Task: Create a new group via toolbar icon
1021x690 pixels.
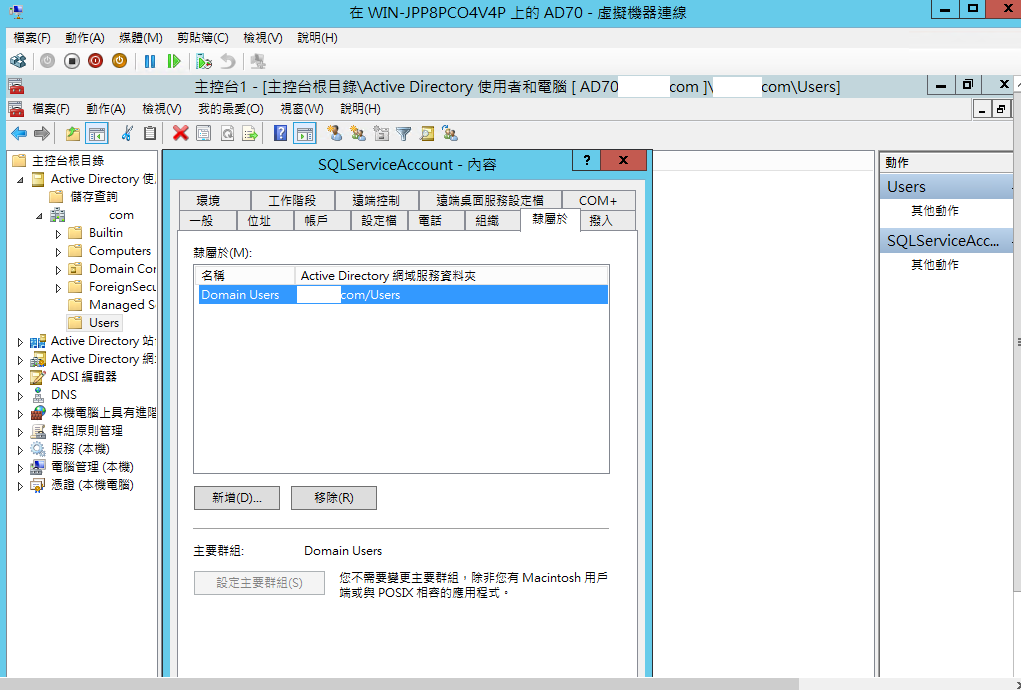Action: coord(357,133)
